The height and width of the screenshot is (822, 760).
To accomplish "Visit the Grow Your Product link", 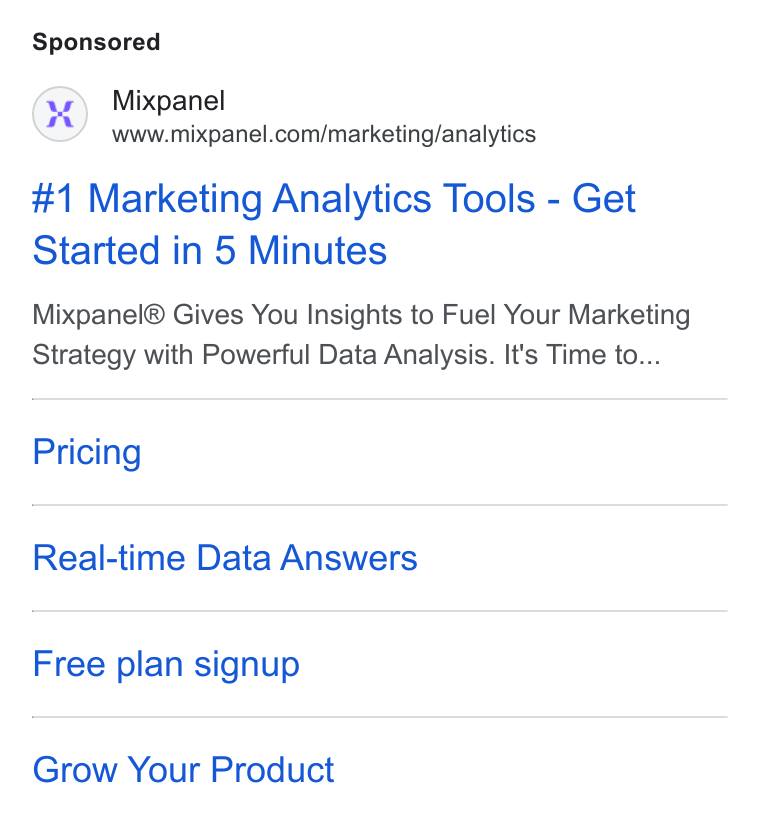I will pos(183,770).
